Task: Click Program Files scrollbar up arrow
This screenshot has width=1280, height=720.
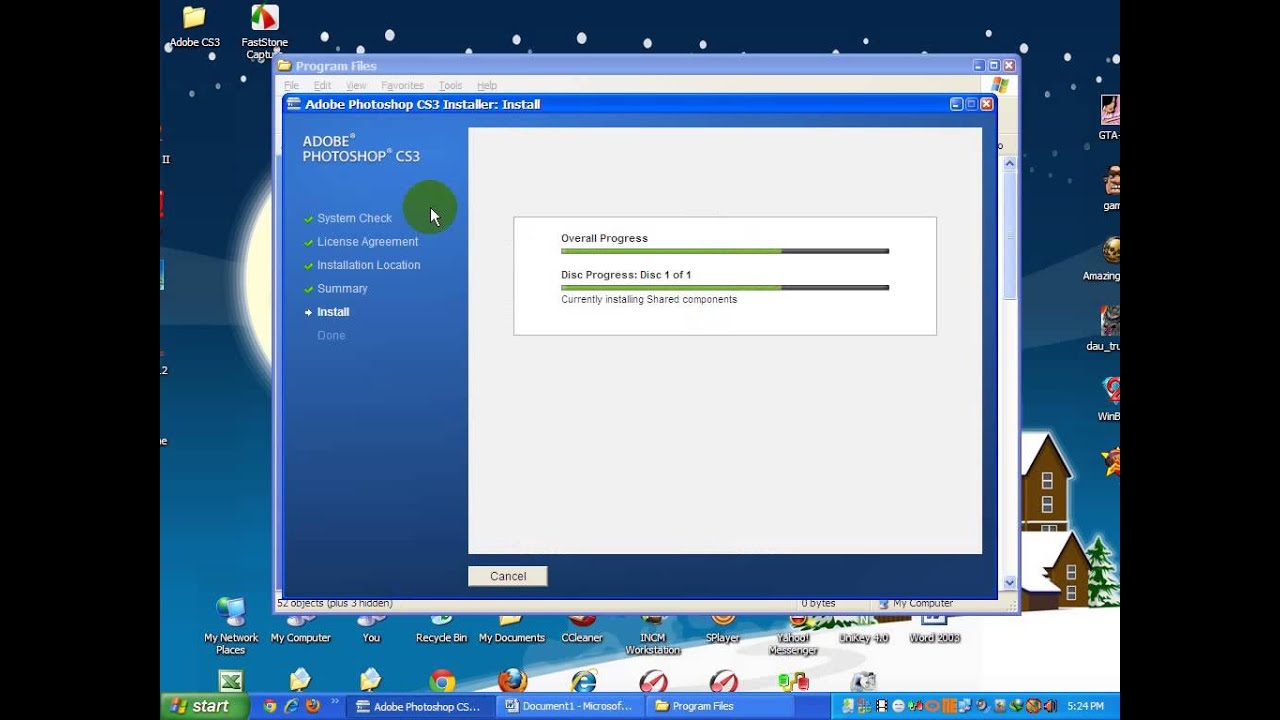Action: [1009, 163]
